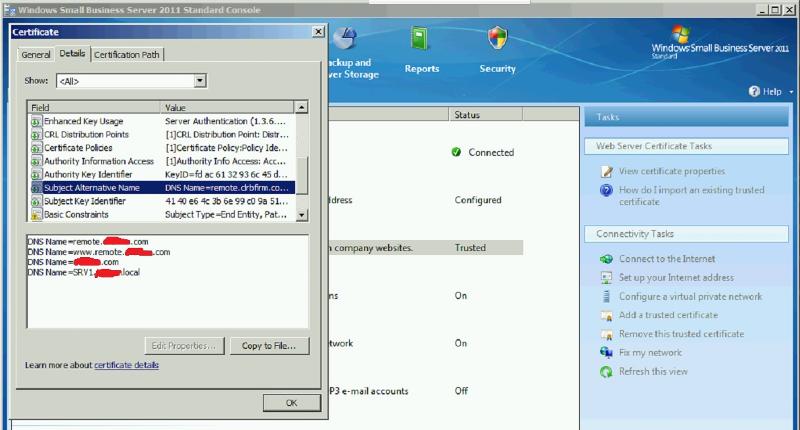The height and width of the screenshot is (430, 800).
Task: Select the Subject Alternative Name row
Action: [x=162, y=188]
